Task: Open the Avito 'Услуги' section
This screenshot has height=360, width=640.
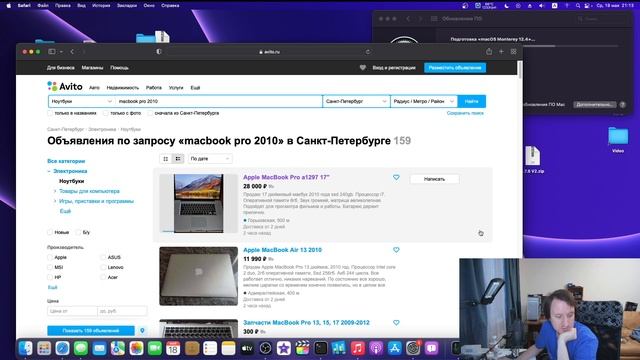Action: click(x=176, y=88)
